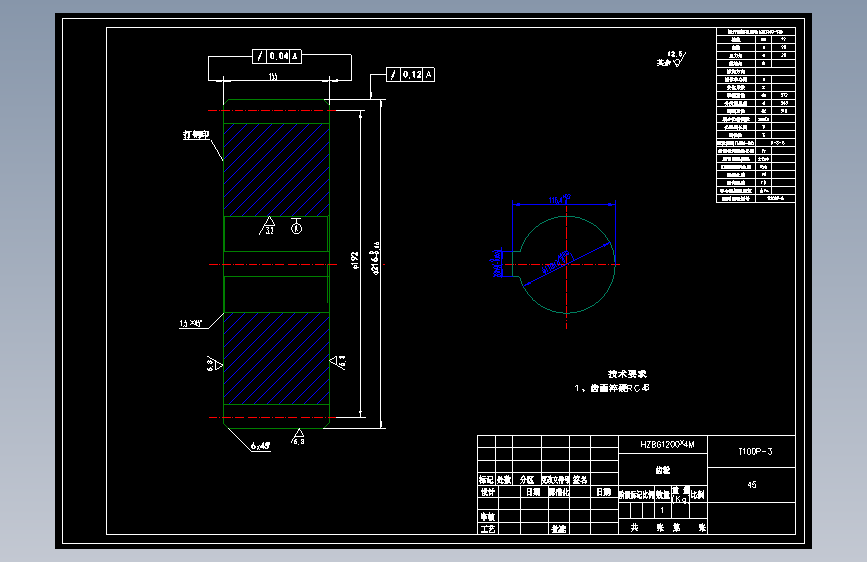This screenshot has width=867, height=562.
Task: Select the 6x45° chamfer annotation
Action: (x=260, y=446)
